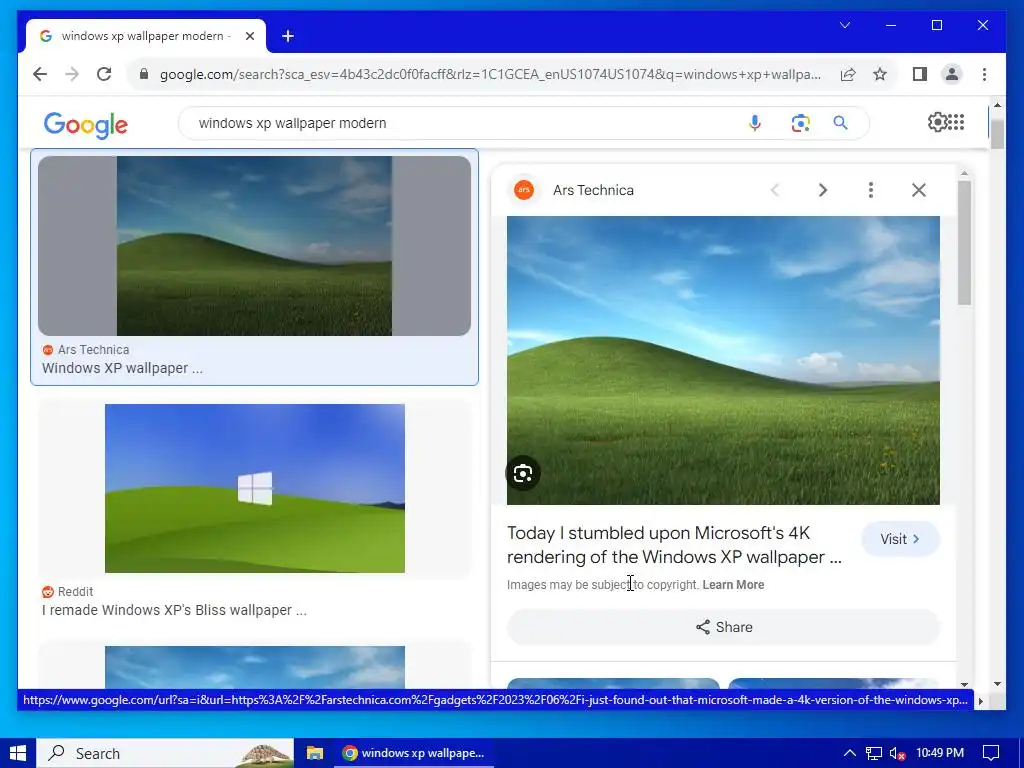1024x768 pixels.
Task: Click the Ars Technica round logo in preview
Action: (x=524, y=190)
